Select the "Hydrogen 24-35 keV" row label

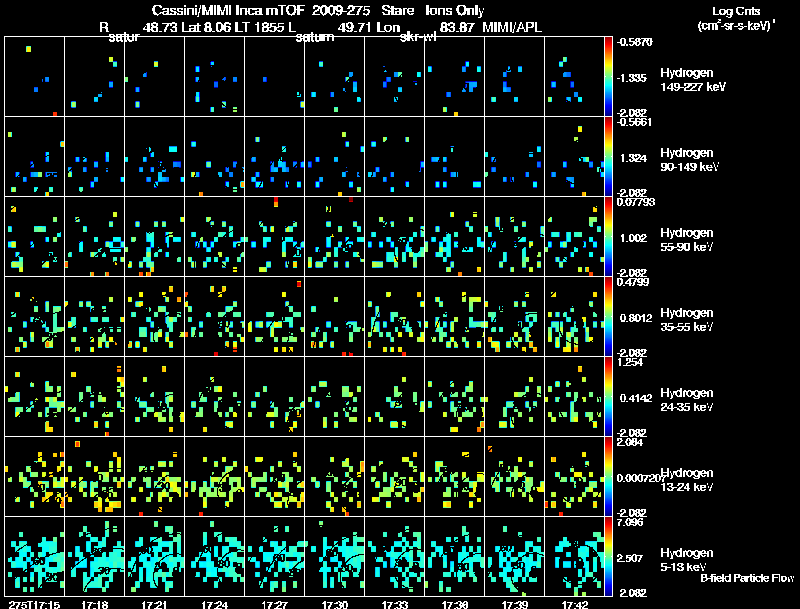(686, 400)
